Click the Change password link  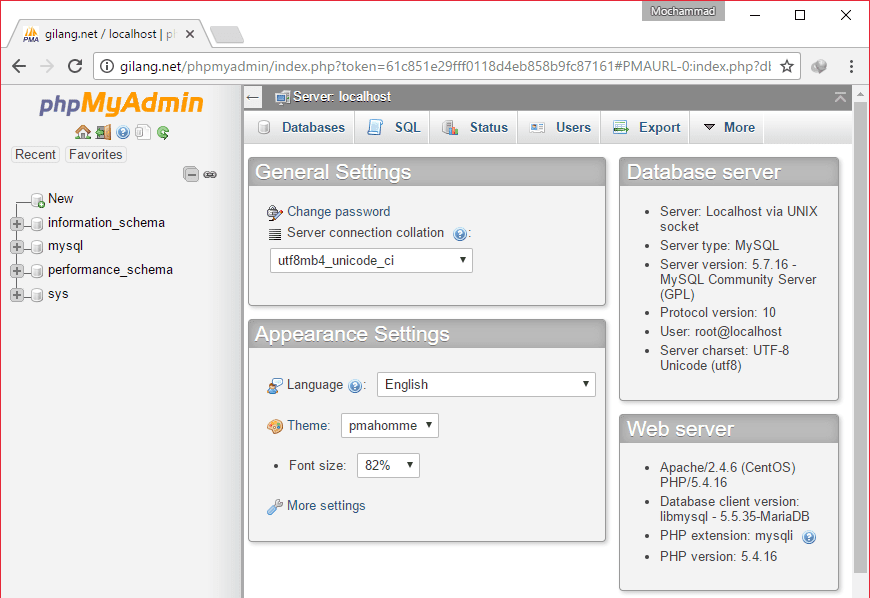(338, 211)
